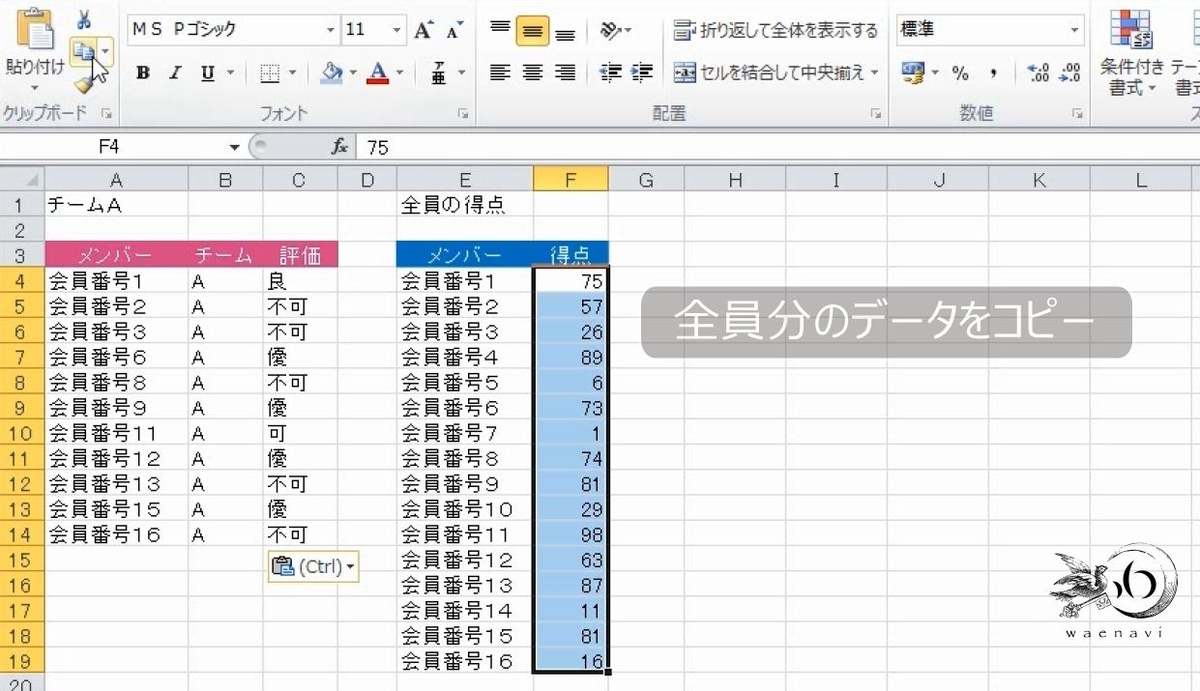1200x691 pixels.
Task: Click the Increase Font Size icon
Action: pos(424,30)
